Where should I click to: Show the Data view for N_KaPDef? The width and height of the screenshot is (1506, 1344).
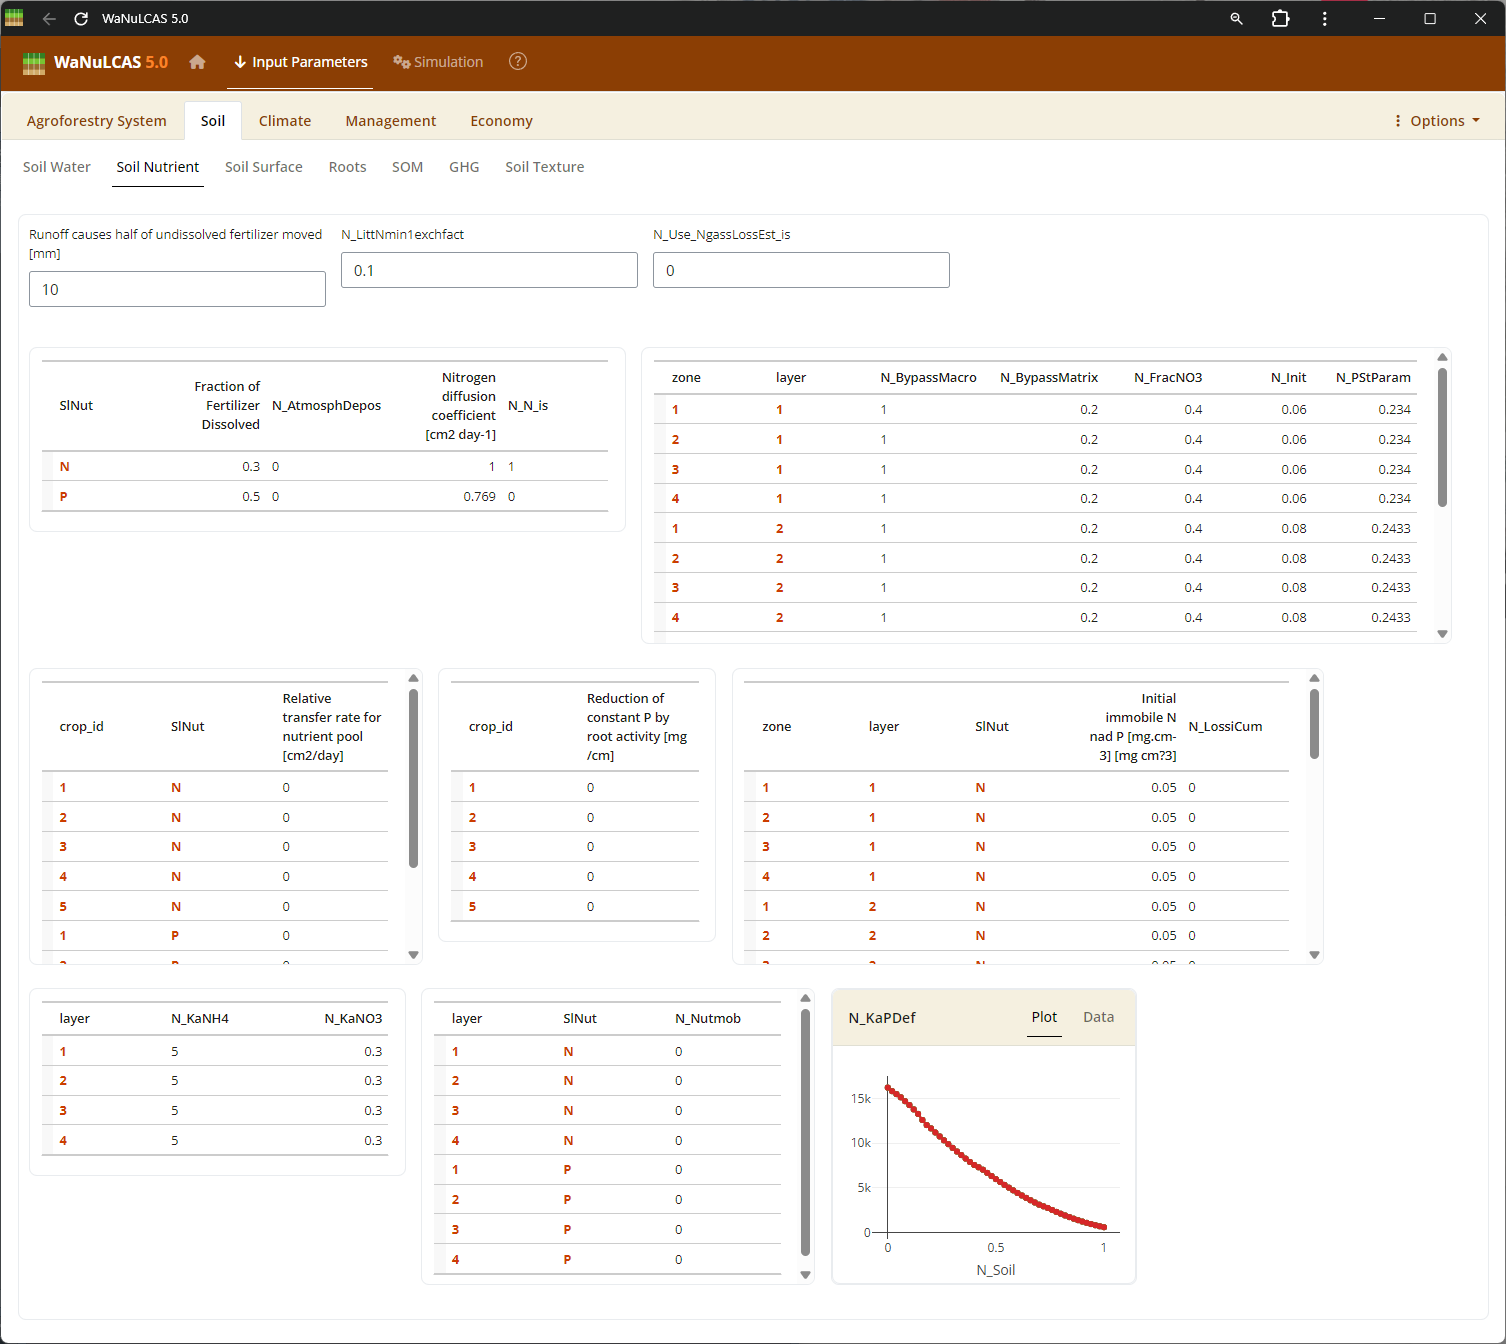(x=1098, y=1017)
